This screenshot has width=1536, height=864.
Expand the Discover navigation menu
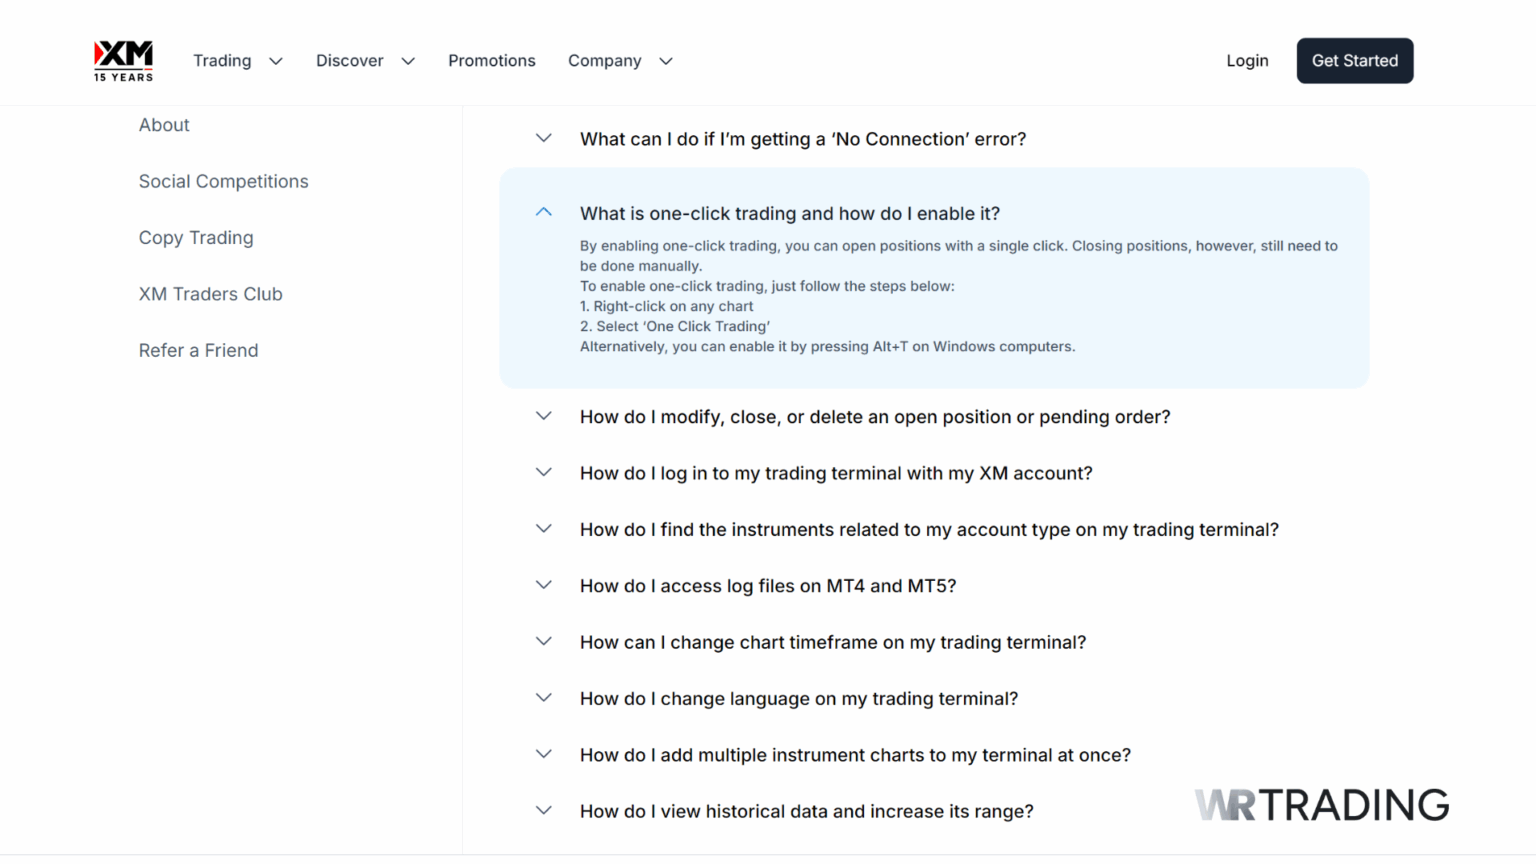pyautogui.click(x=364, y=61)
